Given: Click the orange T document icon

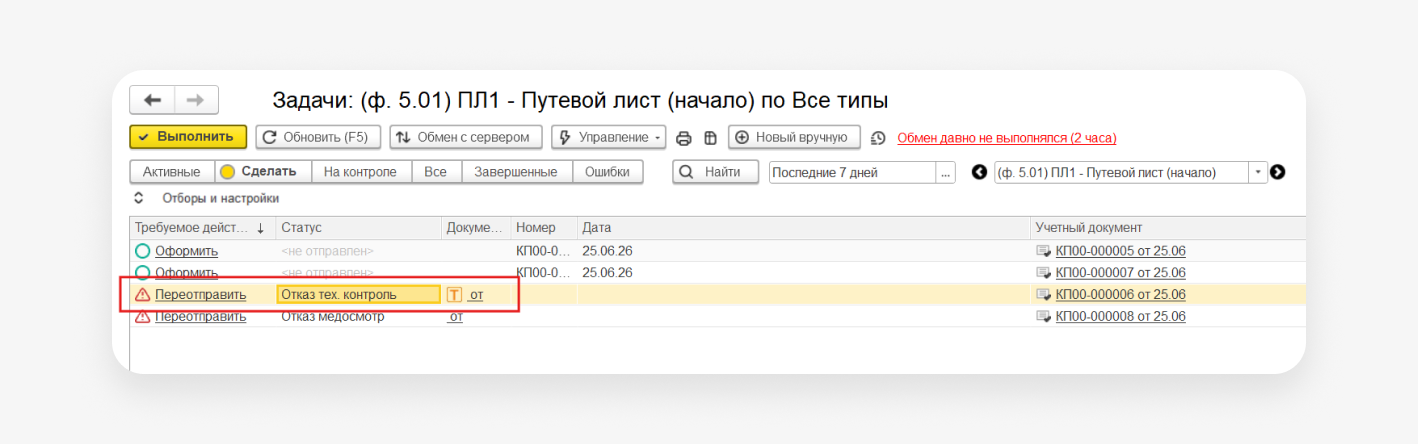Looking at the screenshot, I should pos(455,294).
